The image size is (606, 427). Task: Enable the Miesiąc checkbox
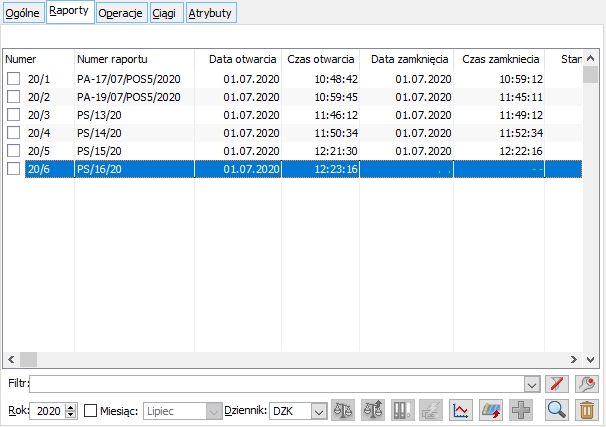[90, 411]
